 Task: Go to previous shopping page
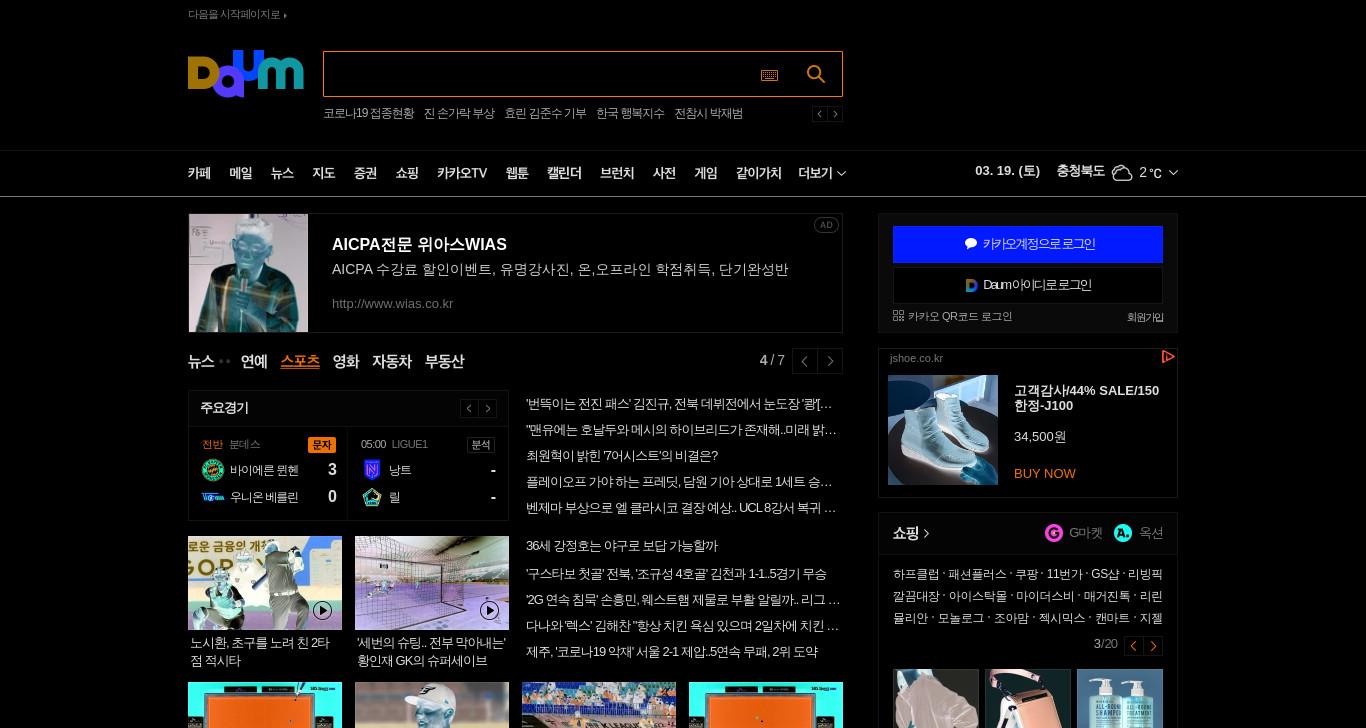(1133, 646)
